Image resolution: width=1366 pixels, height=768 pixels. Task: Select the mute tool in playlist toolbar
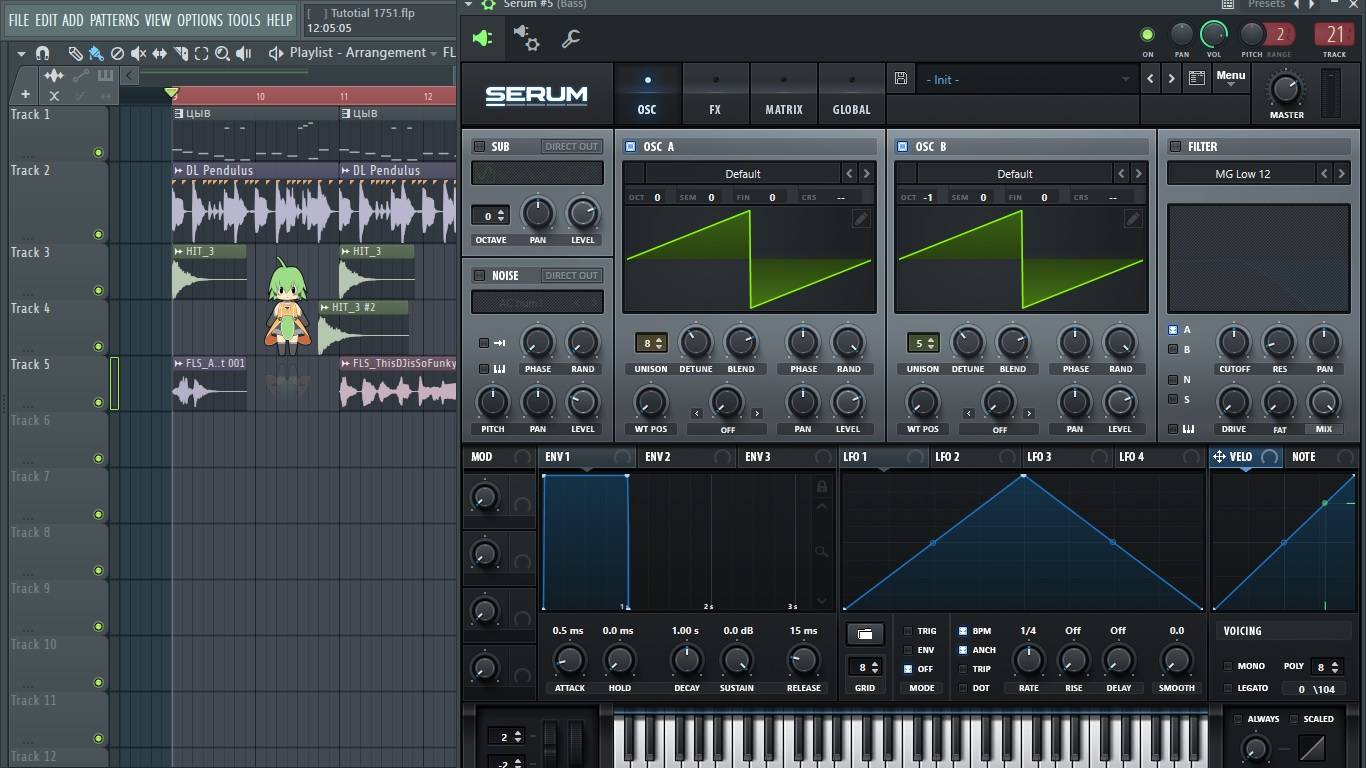(138, 53)
